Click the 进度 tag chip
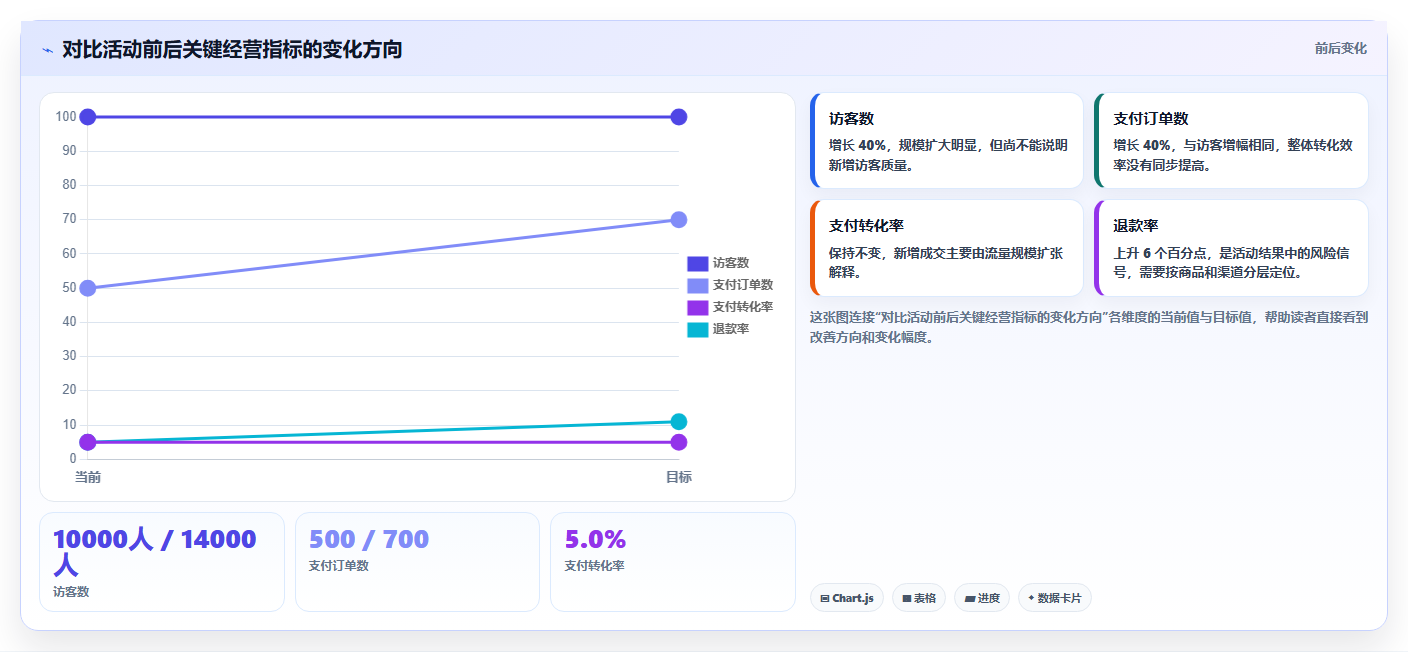Image resolution: width=1408 pixels, height=652 pixels. (982, 598)
